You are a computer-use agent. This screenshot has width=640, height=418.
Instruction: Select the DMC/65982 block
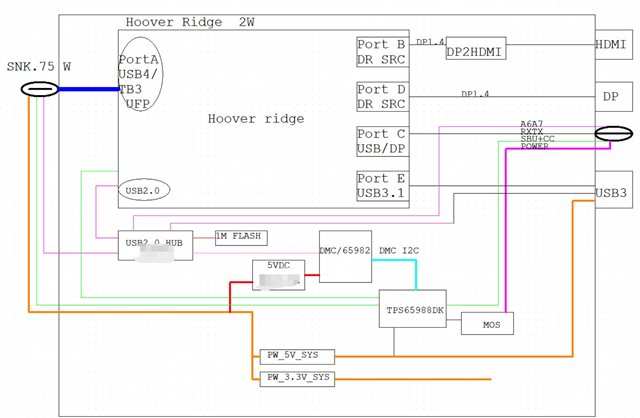(345, 256)
